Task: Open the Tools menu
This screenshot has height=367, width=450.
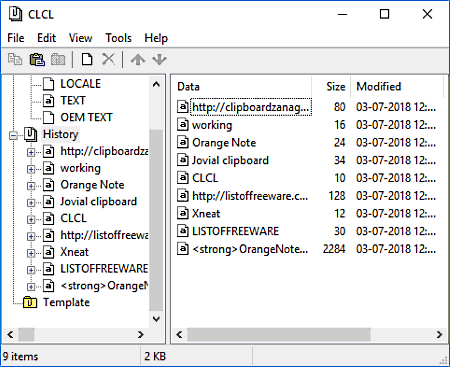Action: [118, 38]
